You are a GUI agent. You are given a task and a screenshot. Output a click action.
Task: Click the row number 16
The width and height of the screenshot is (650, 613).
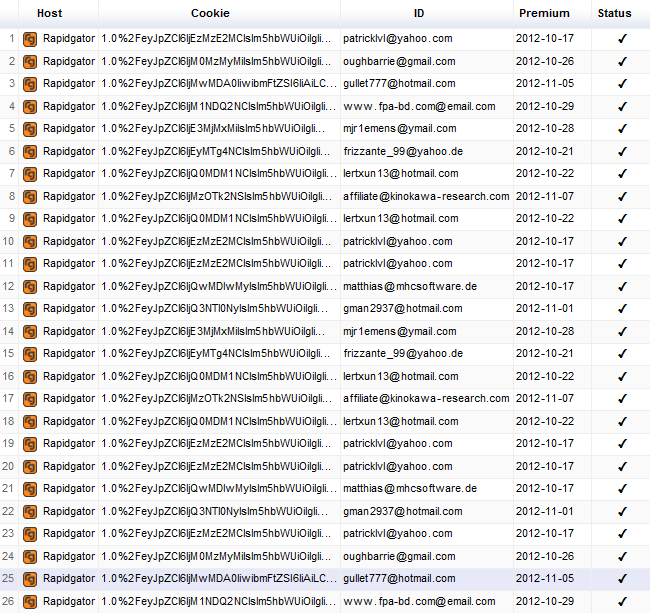(x=8, y=376)
